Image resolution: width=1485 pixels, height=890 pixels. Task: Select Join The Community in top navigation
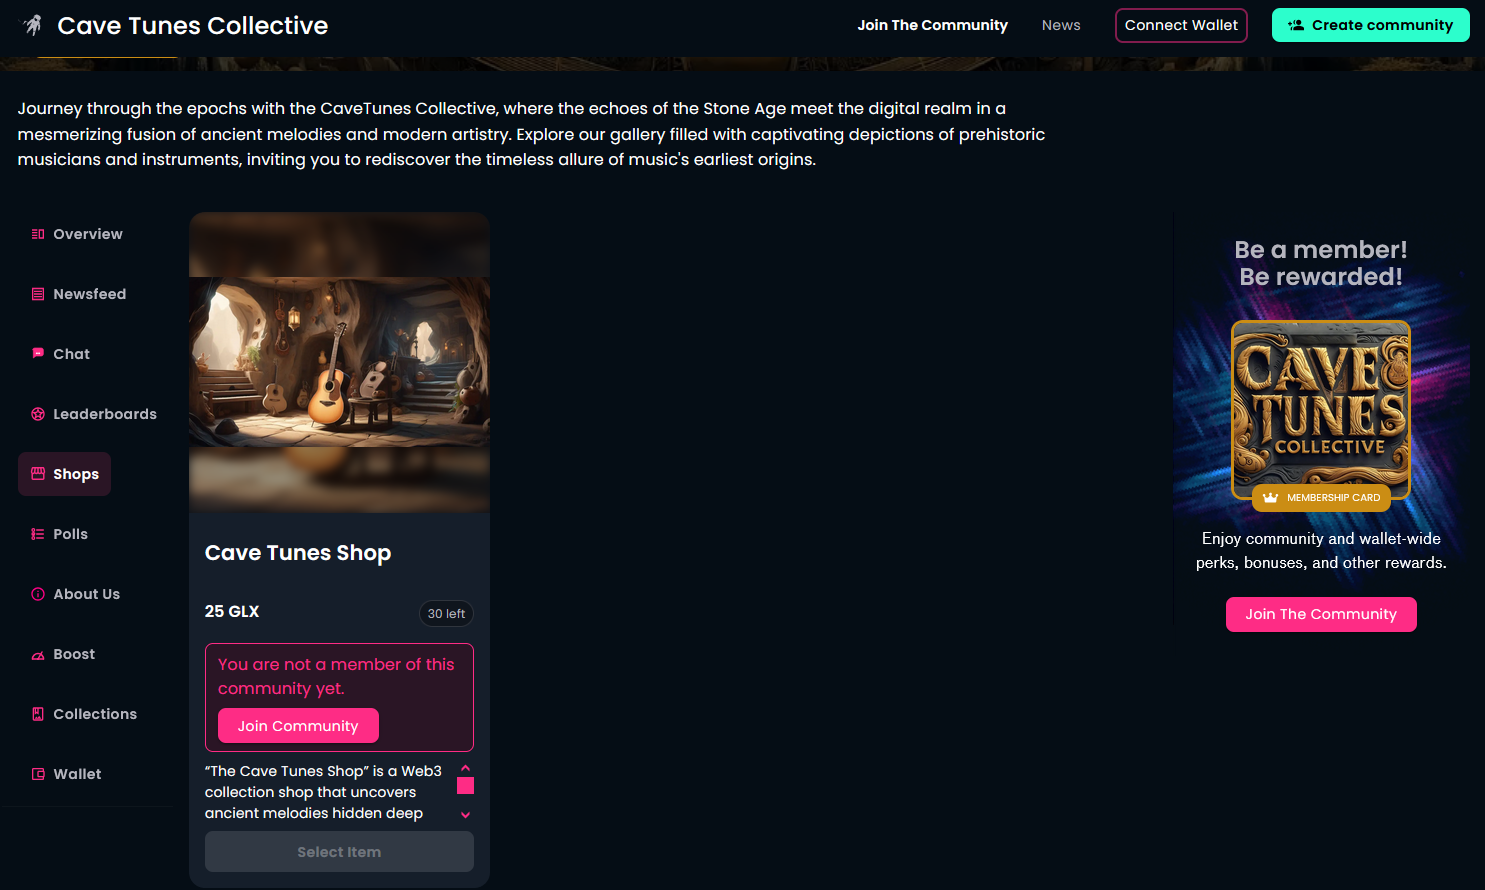coord(932,25)
